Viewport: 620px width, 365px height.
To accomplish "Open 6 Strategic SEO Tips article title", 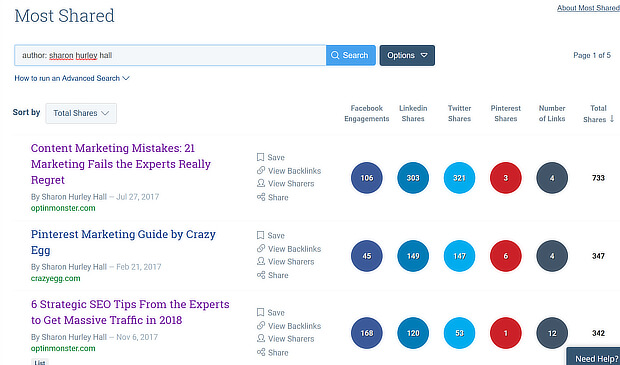I will tap(130, 312).
